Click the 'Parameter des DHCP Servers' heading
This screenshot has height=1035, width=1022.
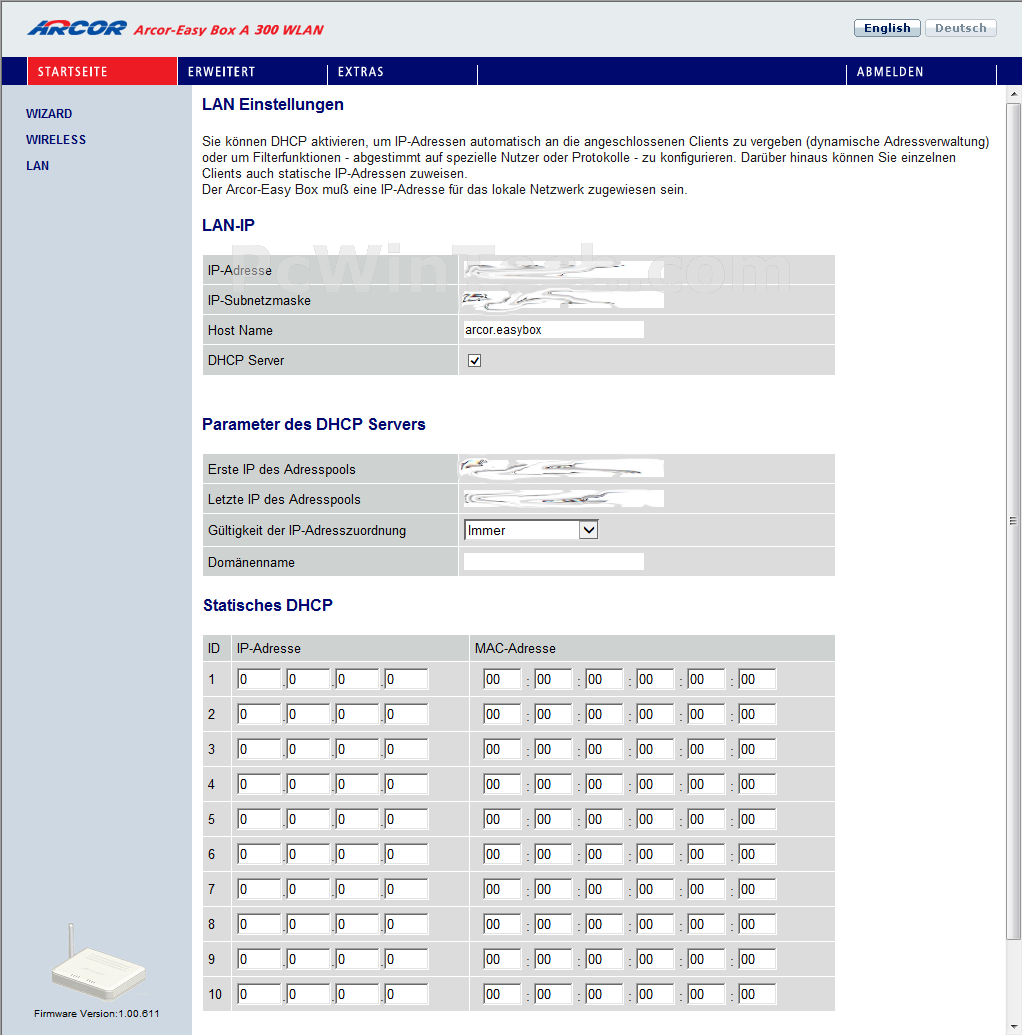click(314, 424)
